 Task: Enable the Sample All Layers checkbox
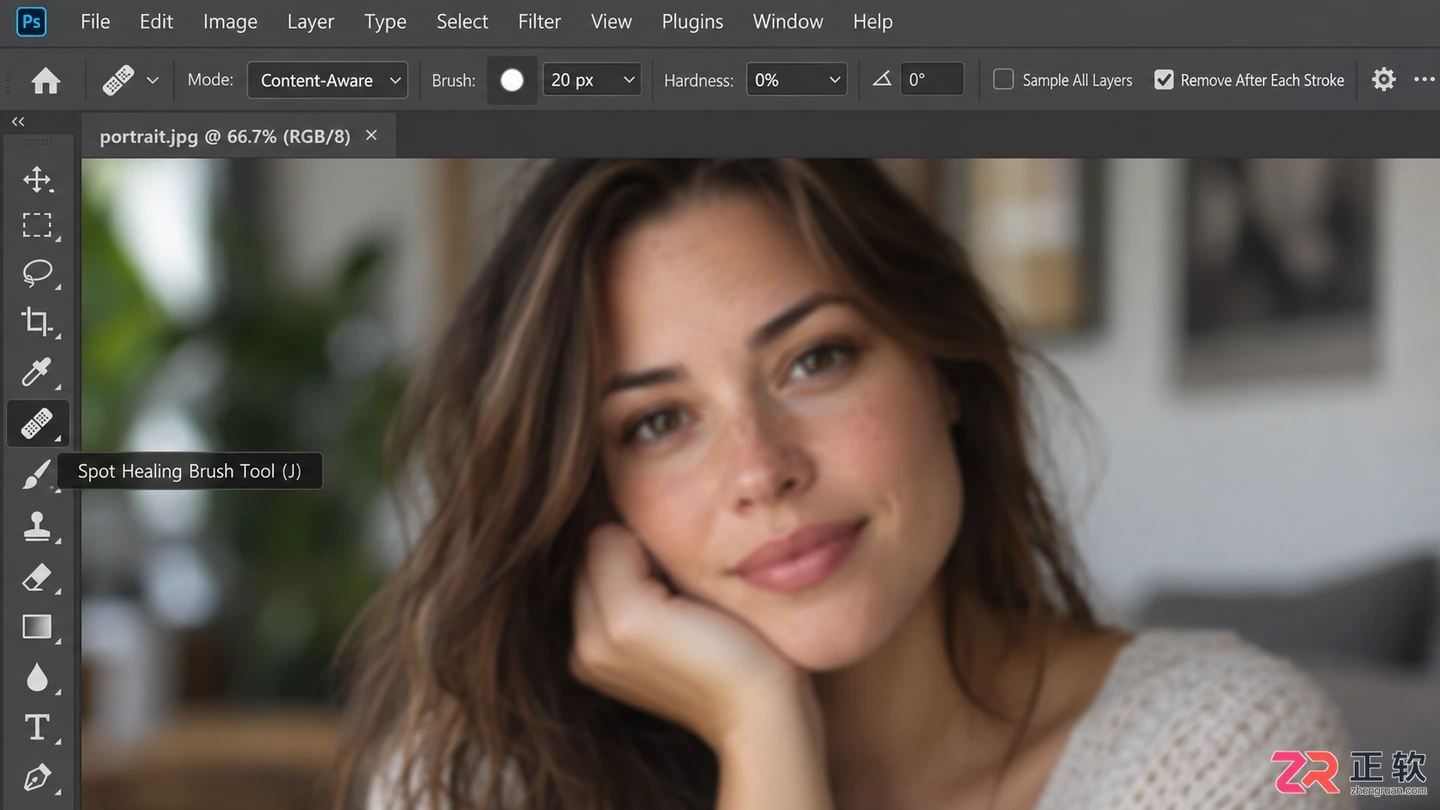coord(1003,79)
